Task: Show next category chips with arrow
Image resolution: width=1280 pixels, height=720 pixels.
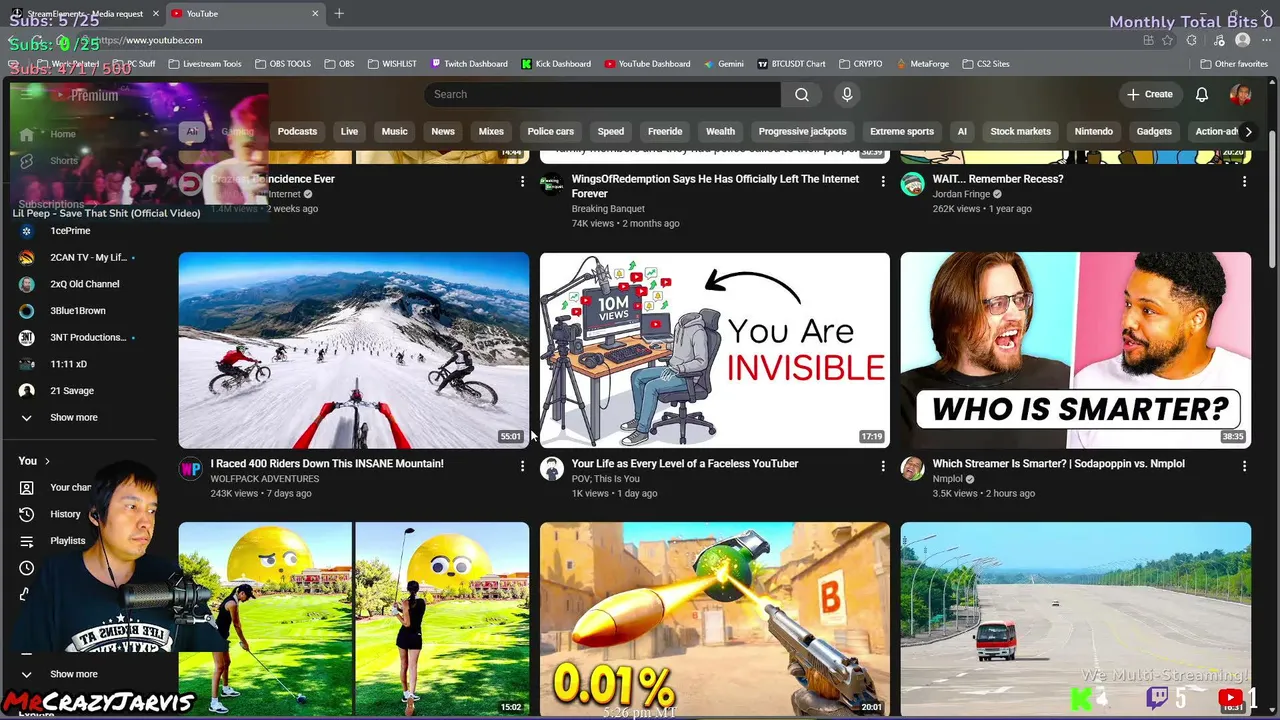Action: (1248, 131)
